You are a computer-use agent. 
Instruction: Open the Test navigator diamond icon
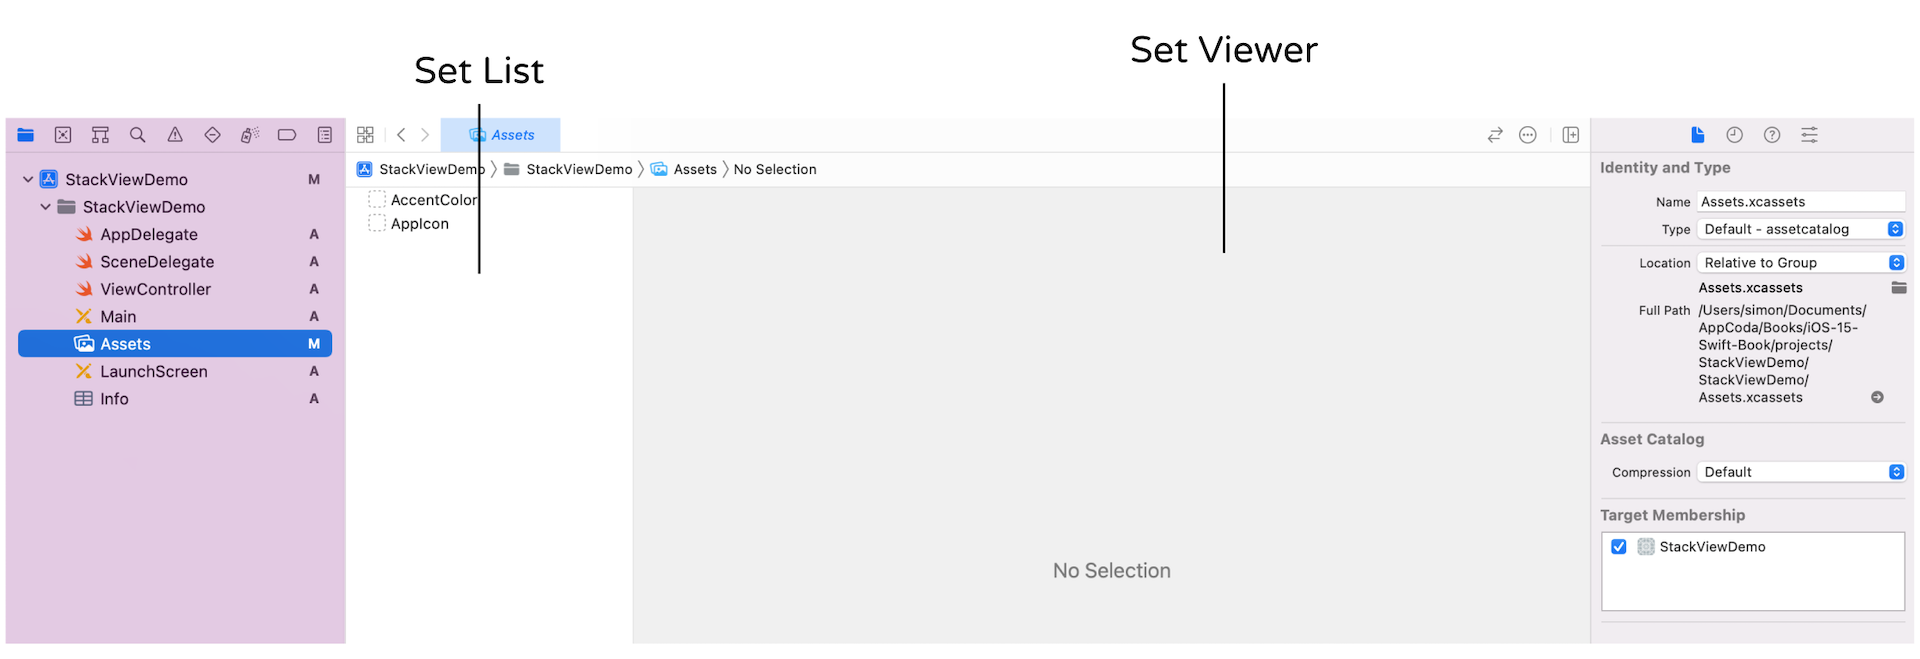[x=212, y=135]
